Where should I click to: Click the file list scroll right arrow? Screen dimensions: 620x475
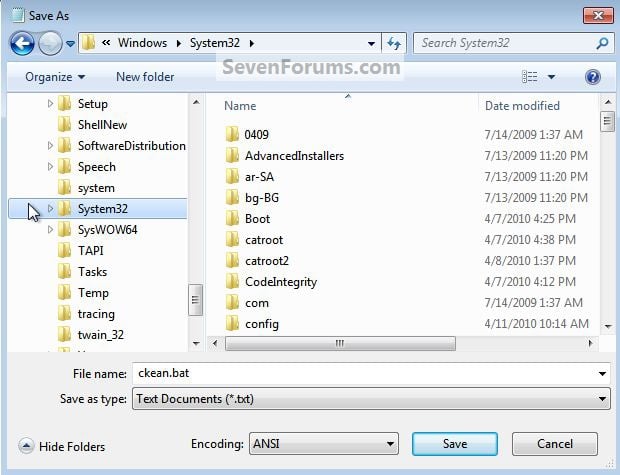(x=591, y=343)
